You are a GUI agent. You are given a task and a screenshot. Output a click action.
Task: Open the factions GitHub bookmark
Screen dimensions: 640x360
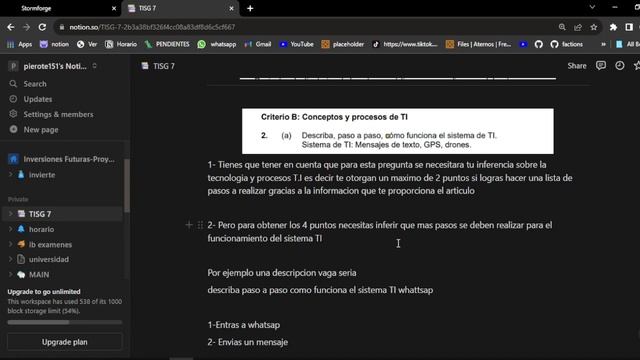point(567,44)
